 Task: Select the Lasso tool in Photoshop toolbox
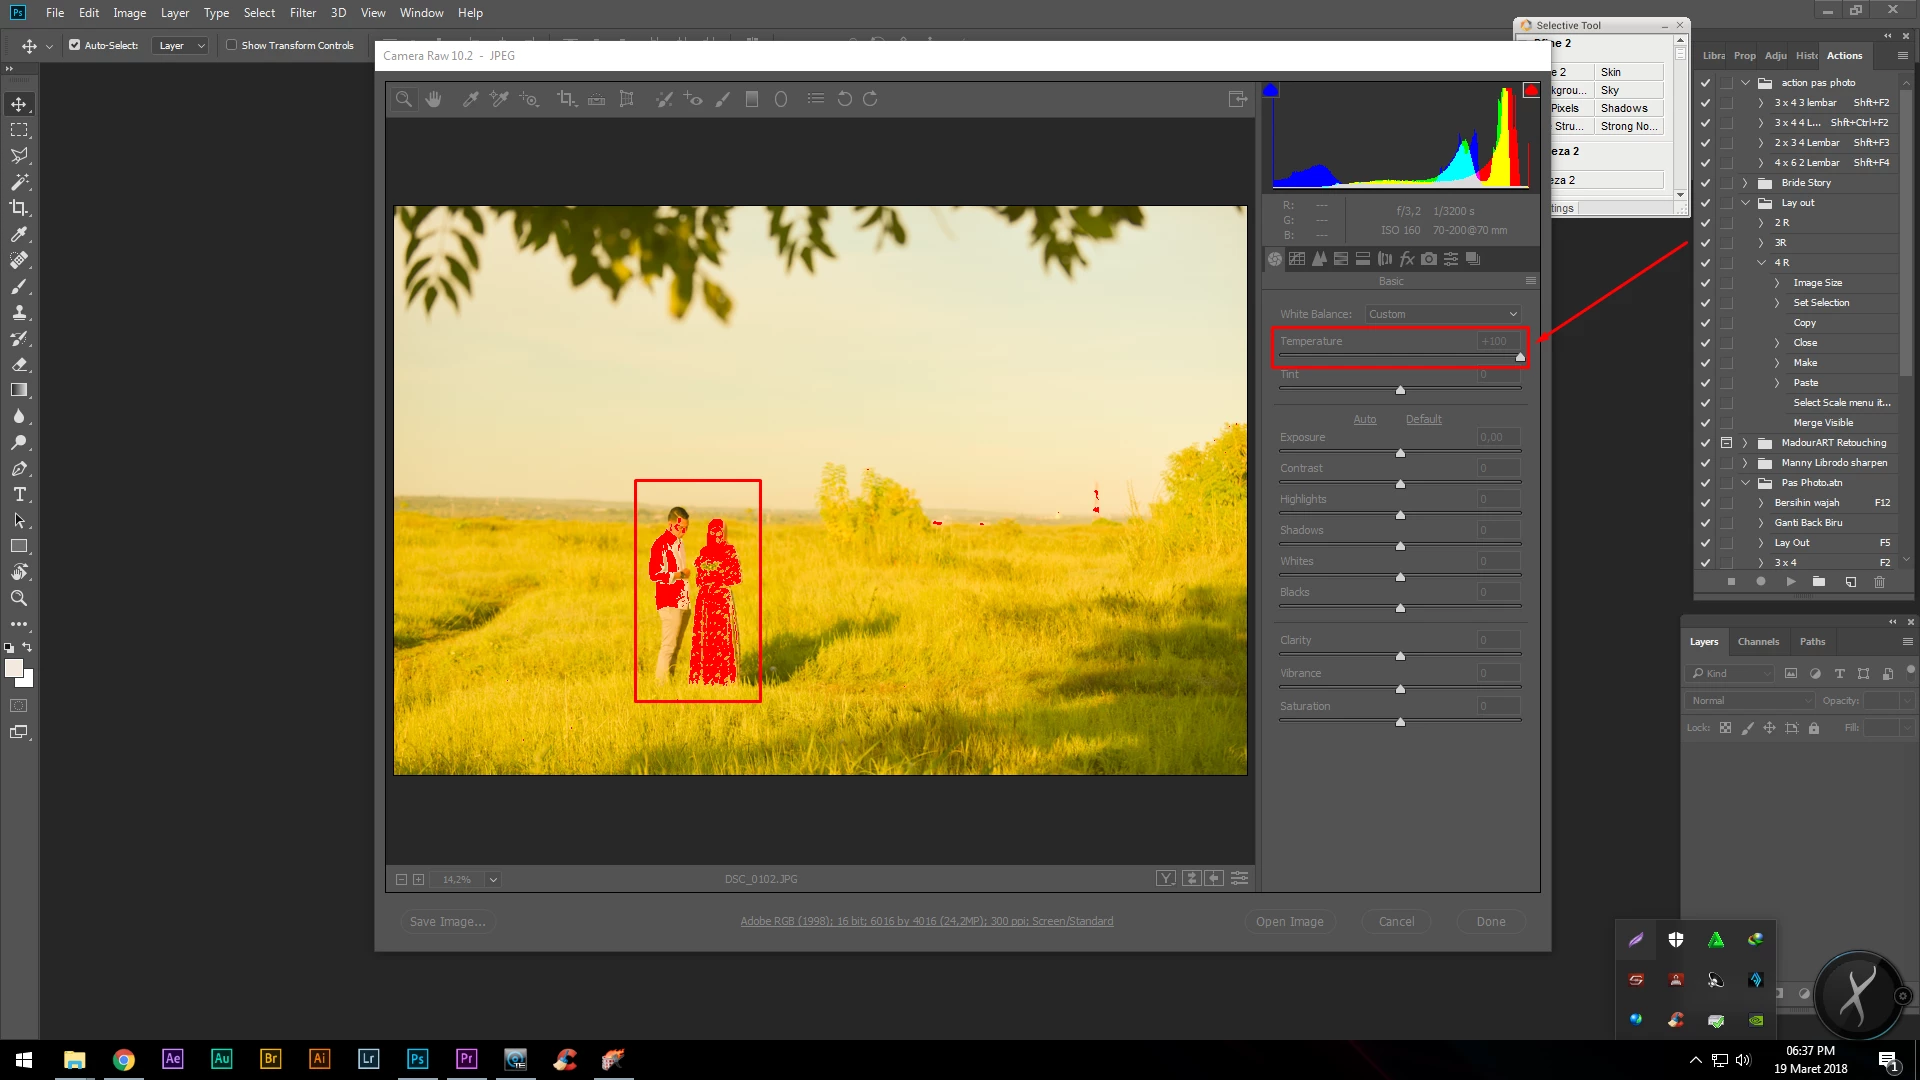coord(19,156)
